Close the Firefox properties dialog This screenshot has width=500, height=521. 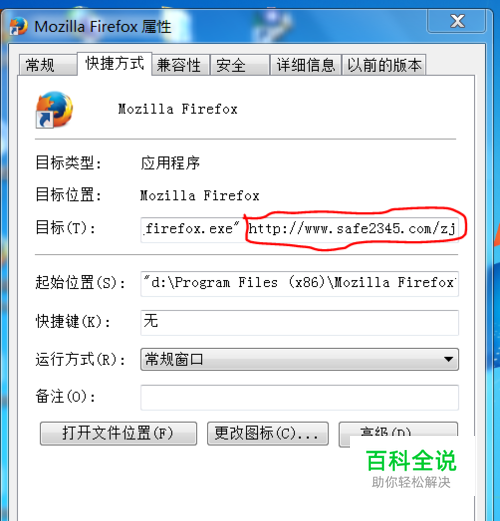point(457,21)
